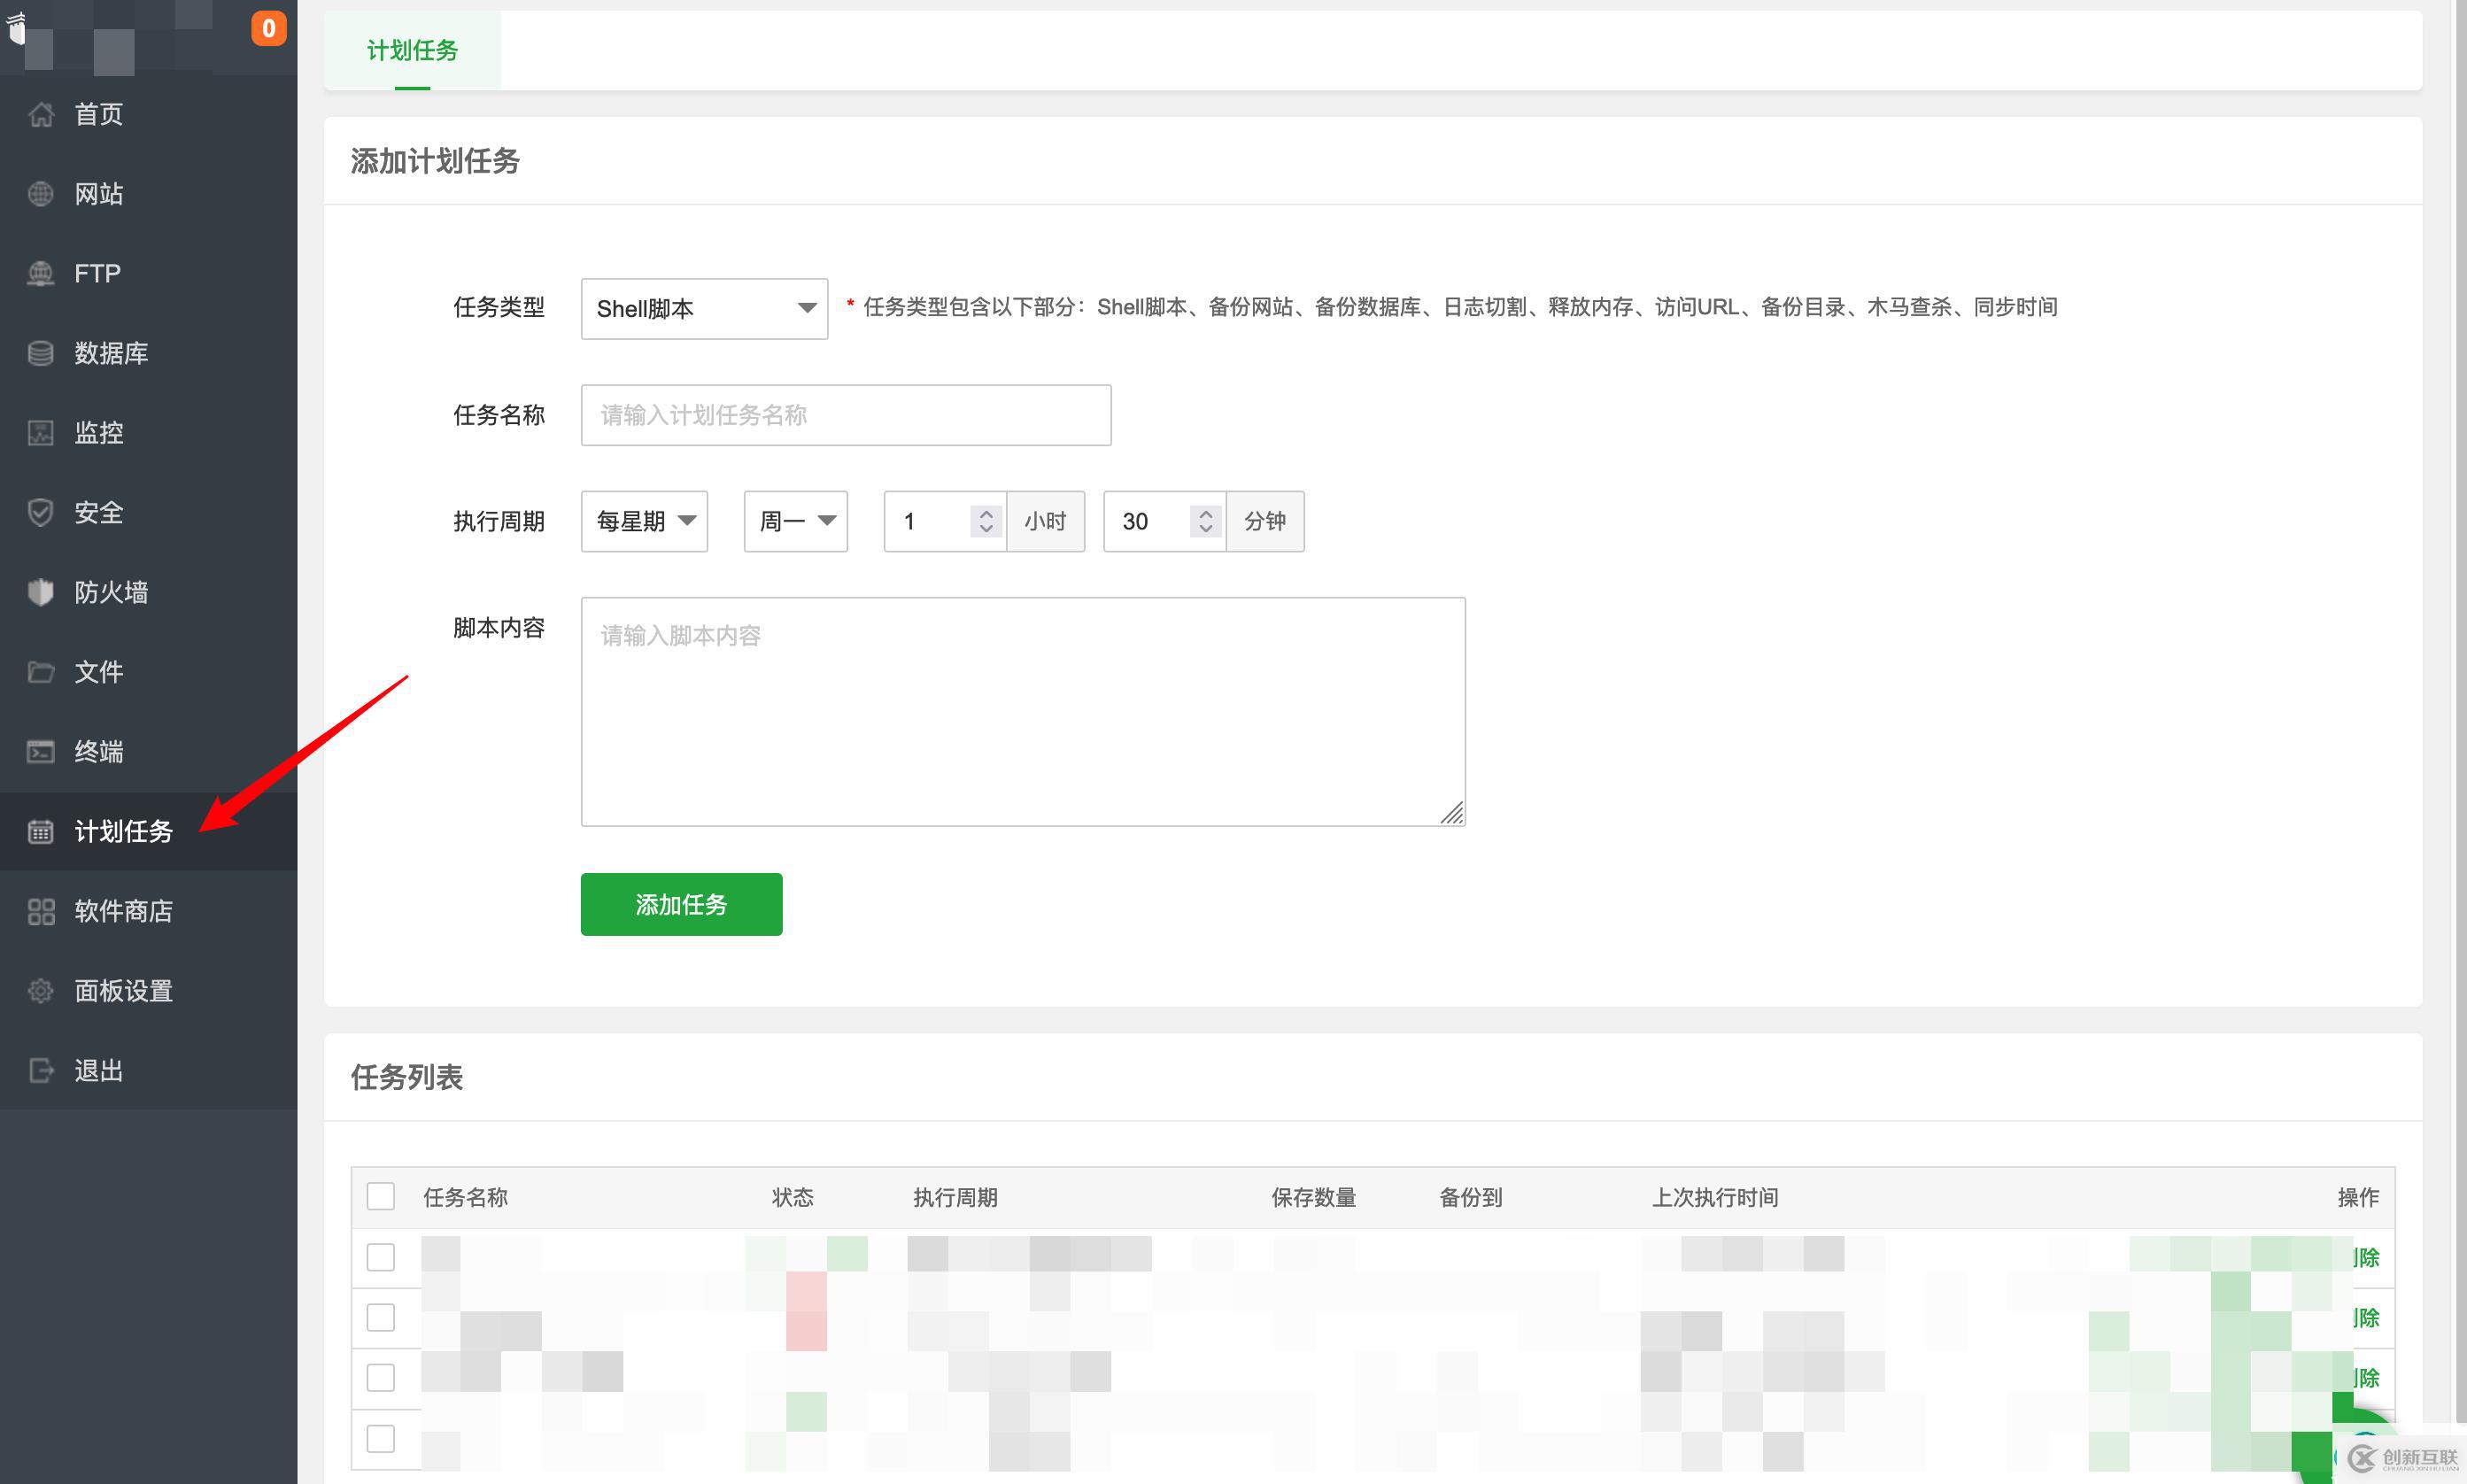
Task: Expand the 每星期 period dropdown
Action: tap(644, 521)
